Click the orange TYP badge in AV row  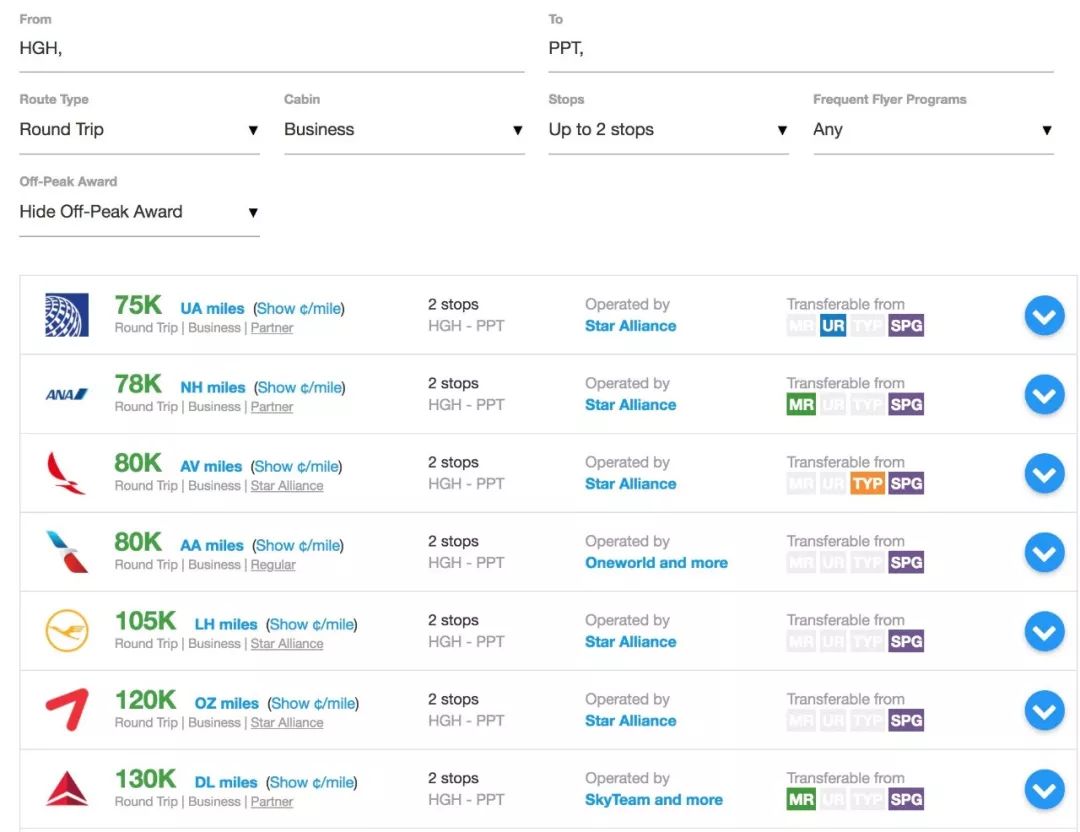[x=867, y=484]
